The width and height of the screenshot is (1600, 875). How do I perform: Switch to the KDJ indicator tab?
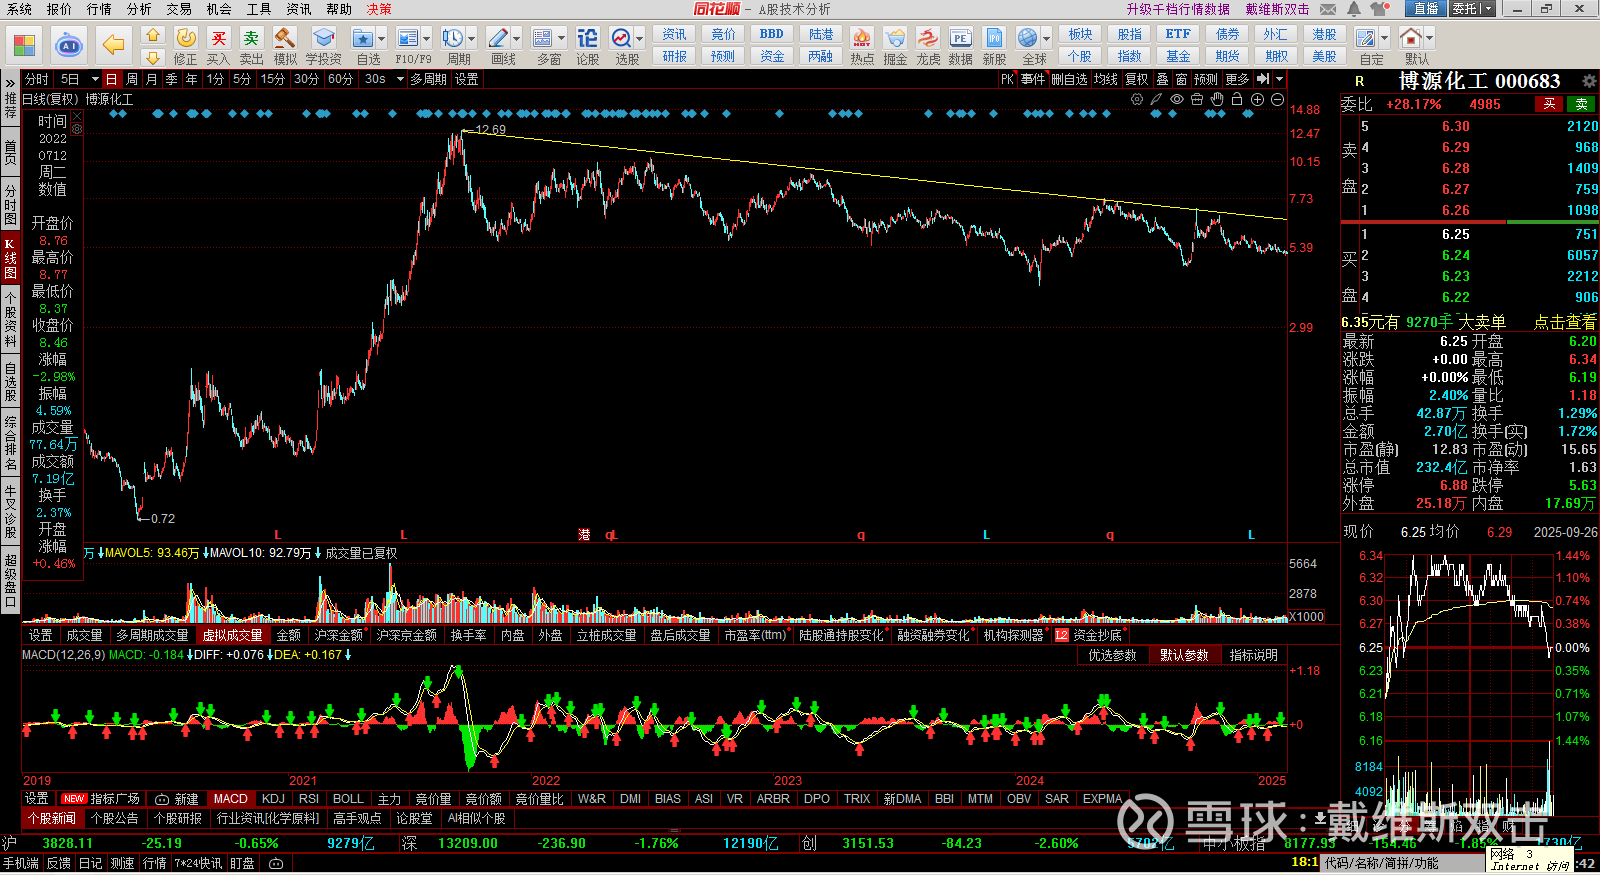point(273,799)
